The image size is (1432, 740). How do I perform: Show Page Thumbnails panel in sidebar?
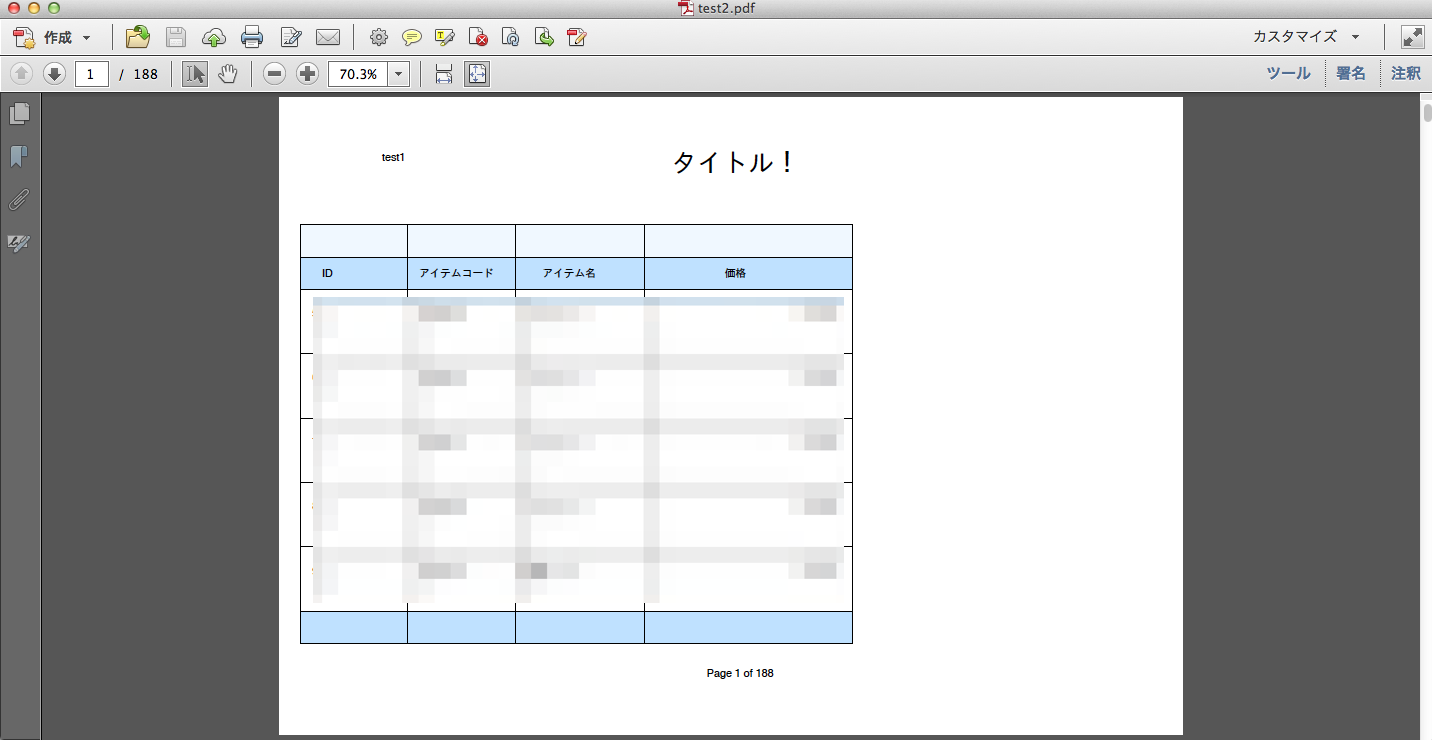pos(19,113)
